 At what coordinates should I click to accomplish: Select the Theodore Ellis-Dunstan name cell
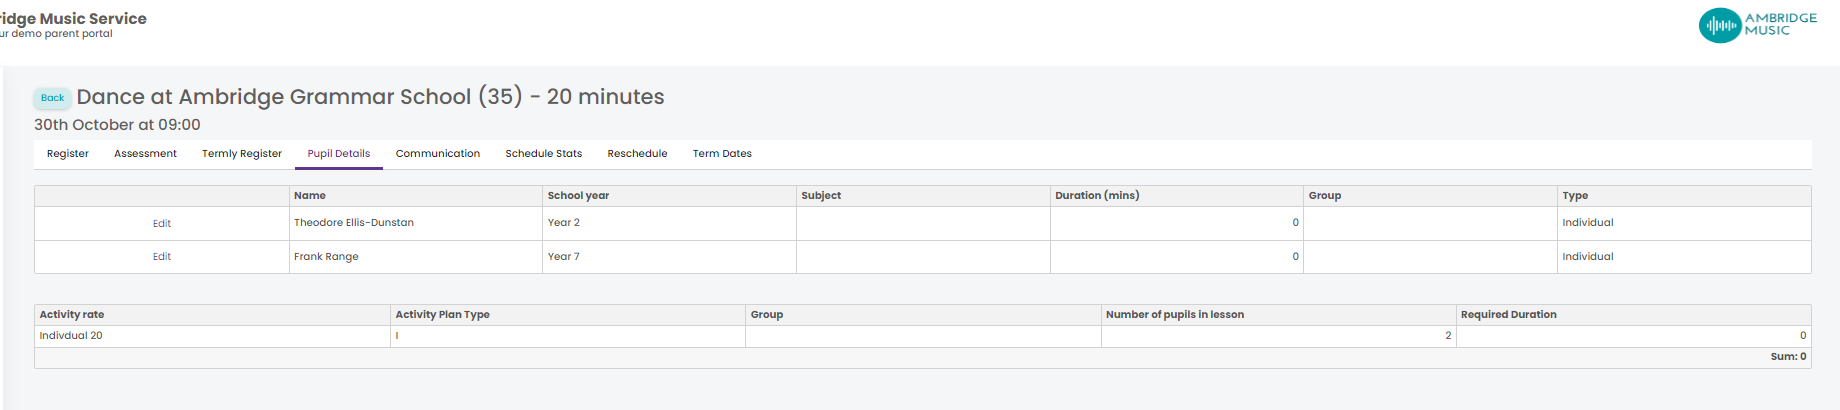click(416, 223)
